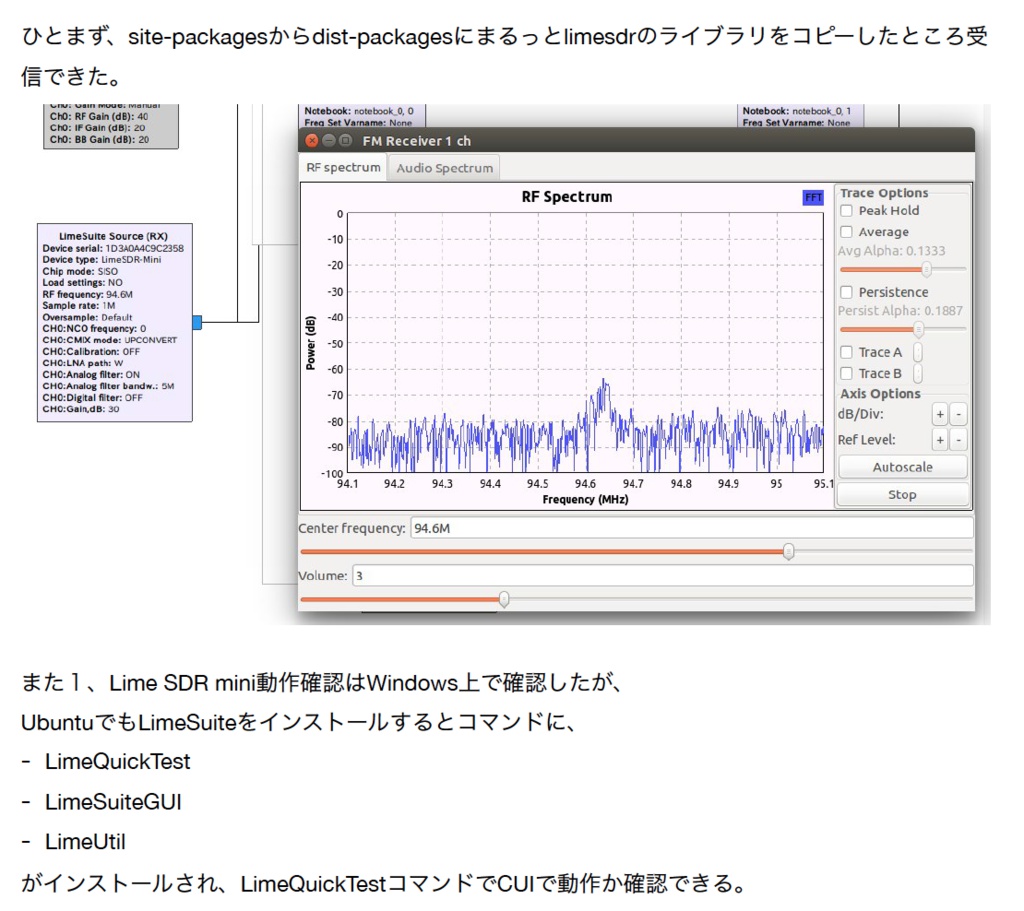Image resolution: width=1024 pixels, height=911 pixels.
Task: Click the blue output port of LimeSuite Source
Action: point(197,322)
